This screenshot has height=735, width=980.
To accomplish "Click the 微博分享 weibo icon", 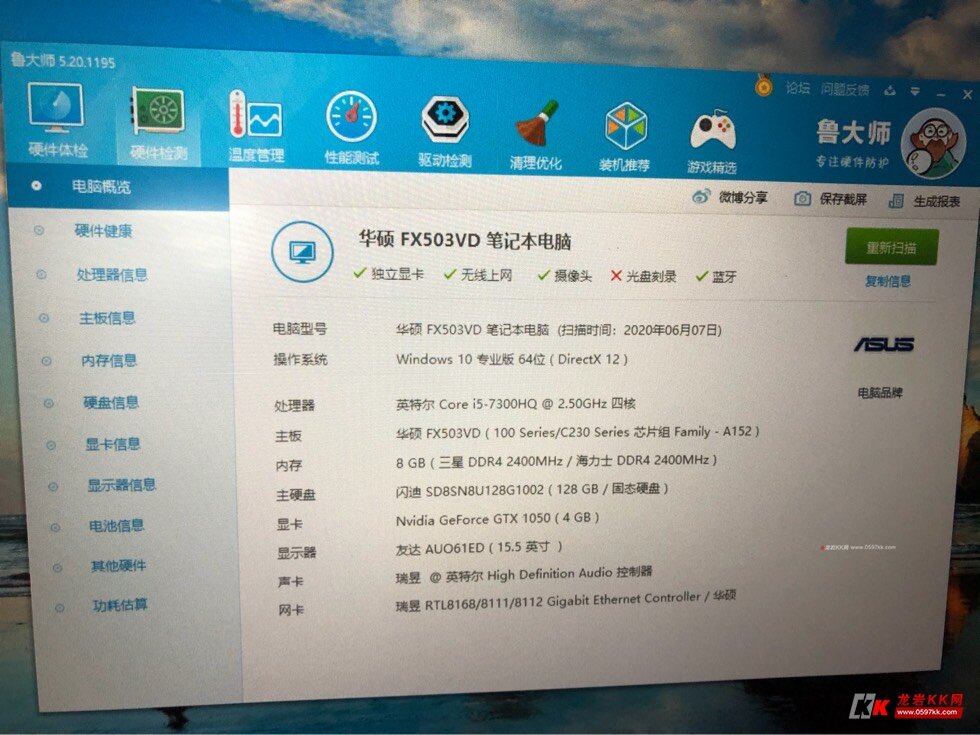I will pos(701,197).
